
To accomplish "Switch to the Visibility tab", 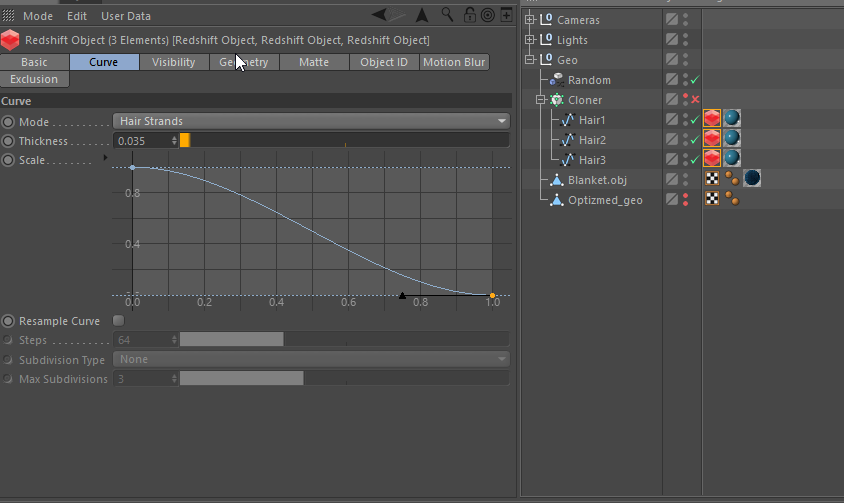I will click(x=174, y=62).
